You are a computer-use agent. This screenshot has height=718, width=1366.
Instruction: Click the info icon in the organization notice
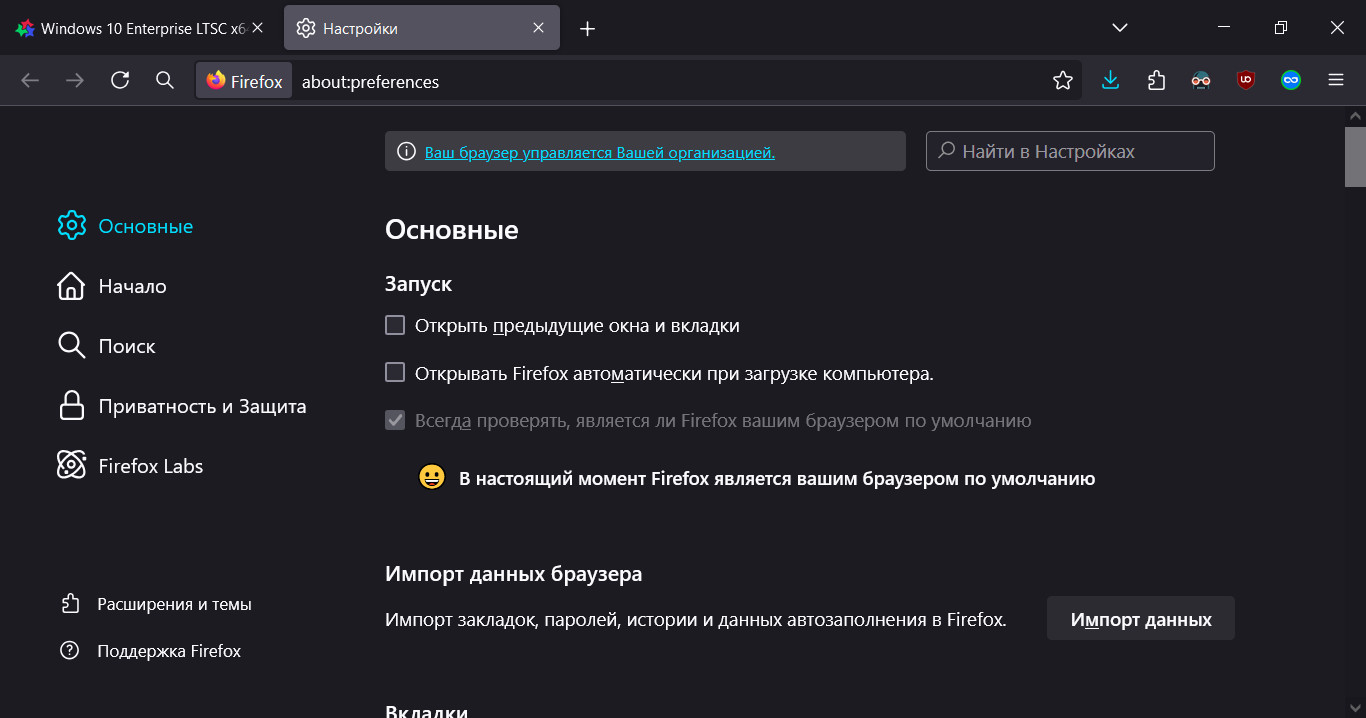click(x=406, y=152)
